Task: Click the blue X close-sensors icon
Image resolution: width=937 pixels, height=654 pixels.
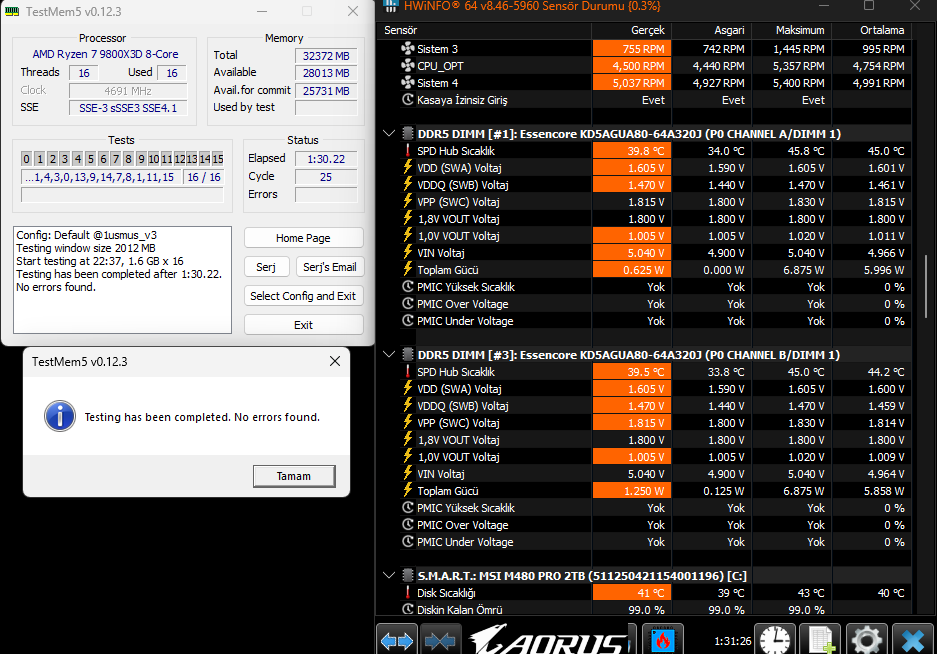Action: (x=912, y=641)
